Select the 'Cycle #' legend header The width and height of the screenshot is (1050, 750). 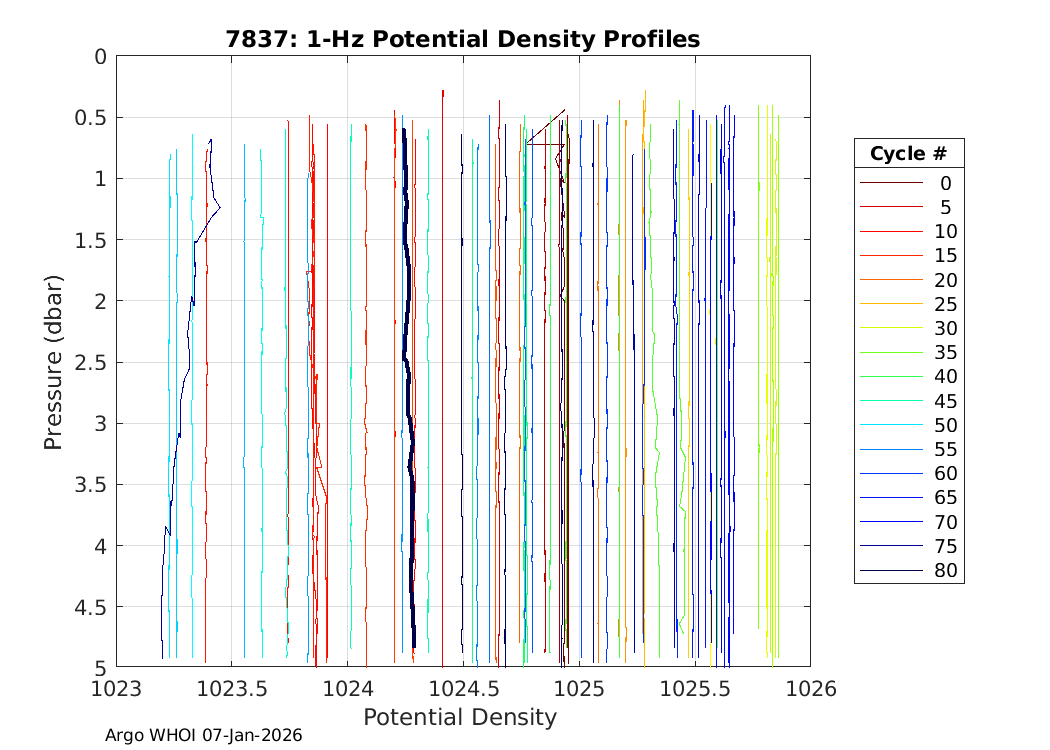point(908,154)
